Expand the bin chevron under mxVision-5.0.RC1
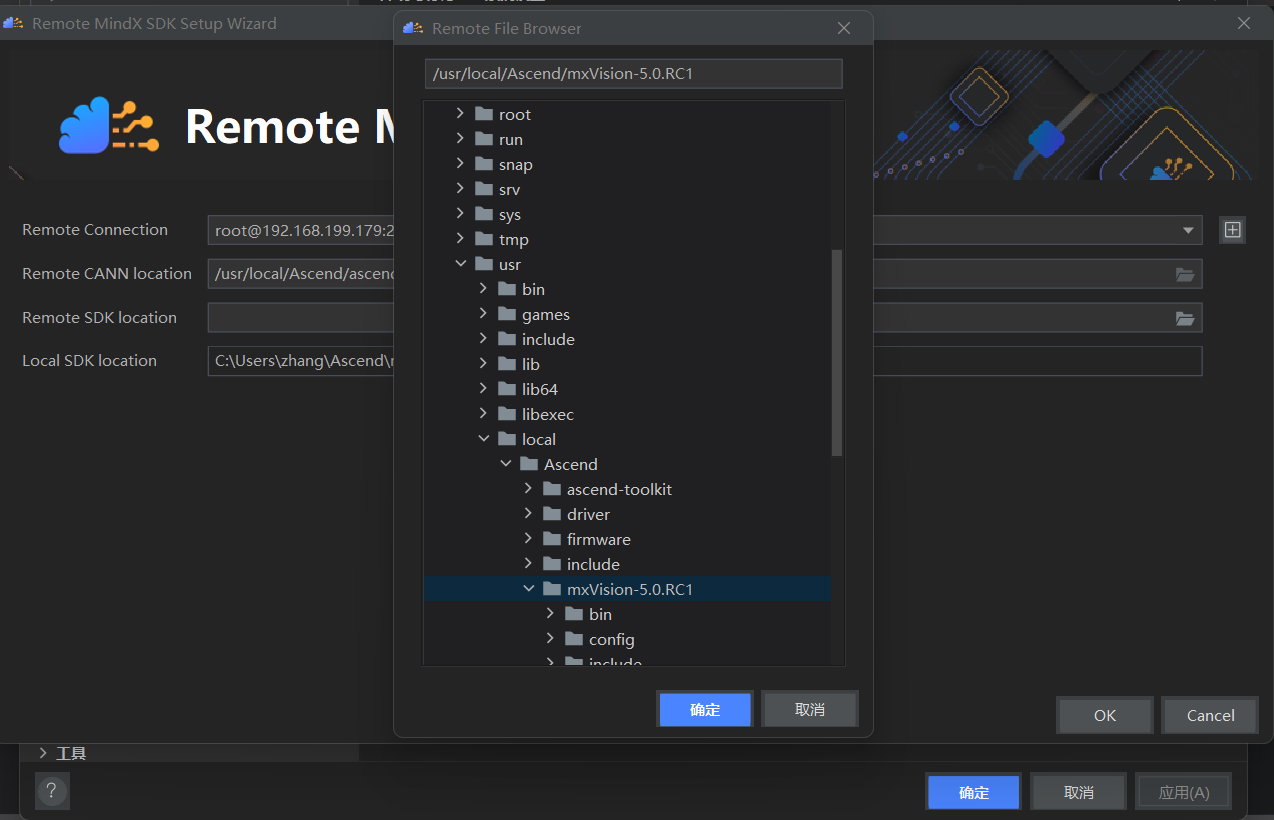Screen dimensions: 1274x820 [550, 614]
